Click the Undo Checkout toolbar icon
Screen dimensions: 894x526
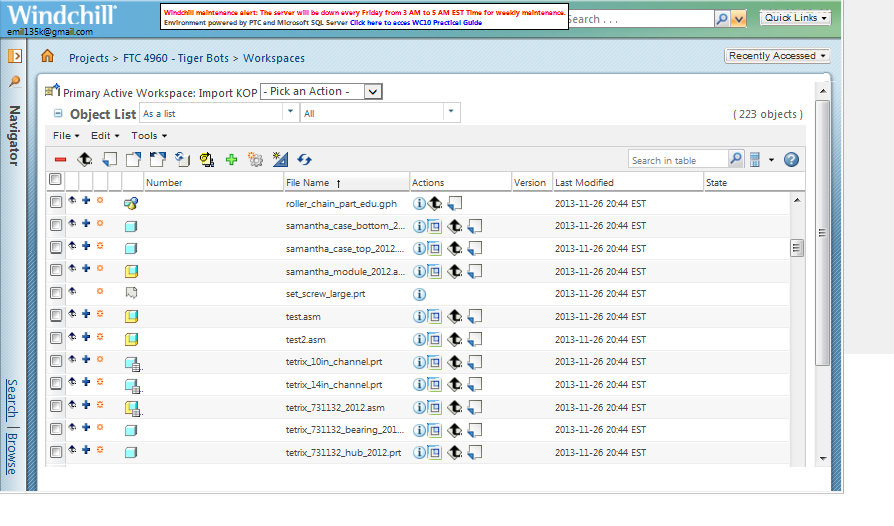pos(157,160)
